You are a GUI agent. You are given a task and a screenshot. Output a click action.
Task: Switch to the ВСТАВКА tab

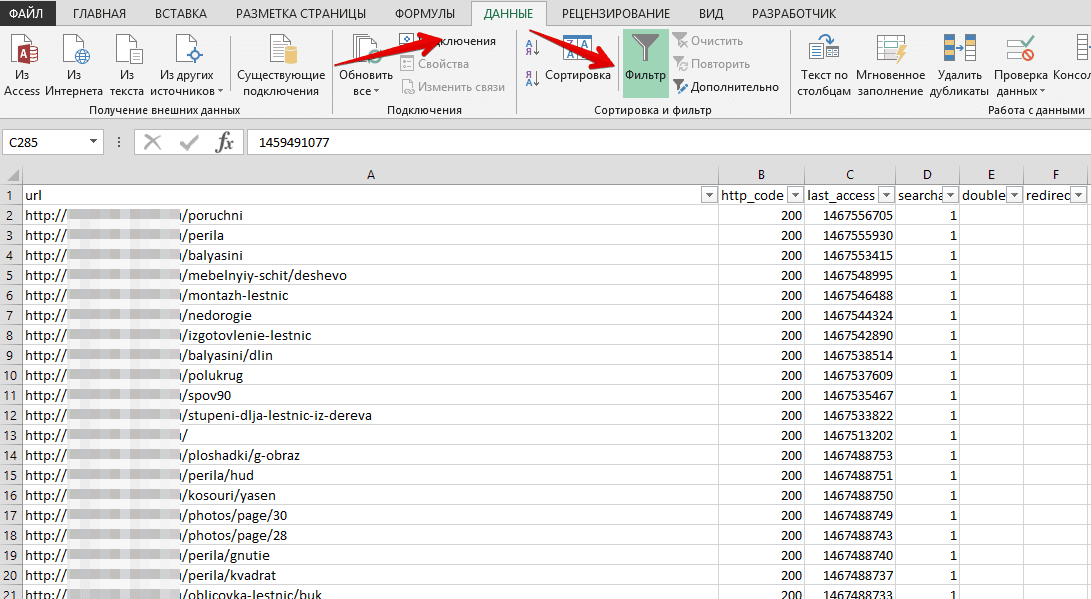coord(181,13)
